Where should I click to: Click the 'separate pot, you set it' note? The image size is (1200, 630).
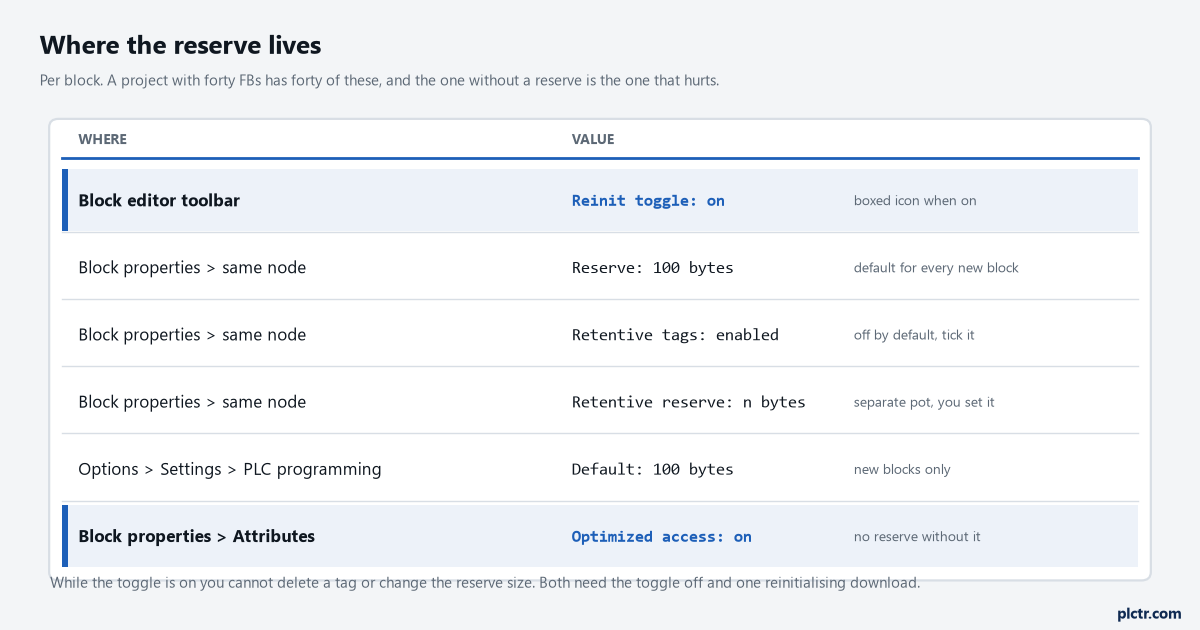[x=924, y=402]
